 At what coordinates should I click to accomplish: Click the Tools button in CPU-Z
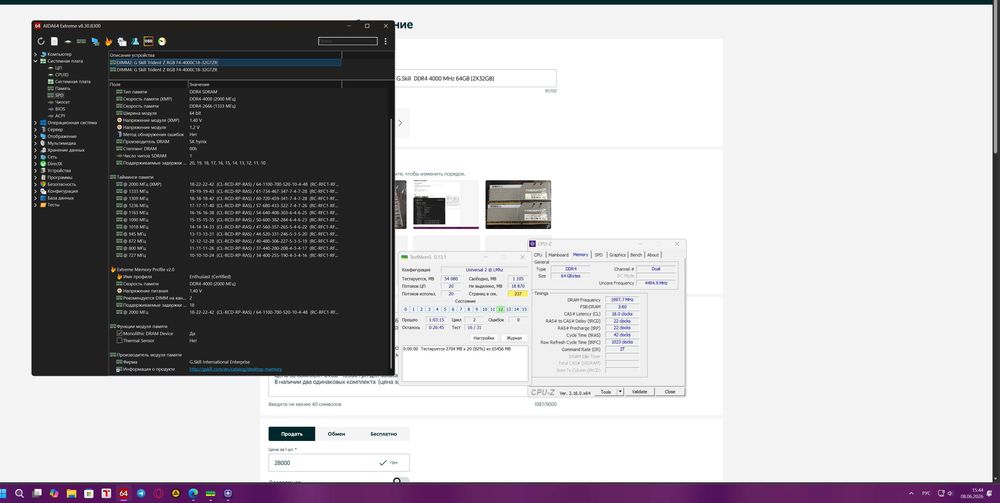pos(606,391)
